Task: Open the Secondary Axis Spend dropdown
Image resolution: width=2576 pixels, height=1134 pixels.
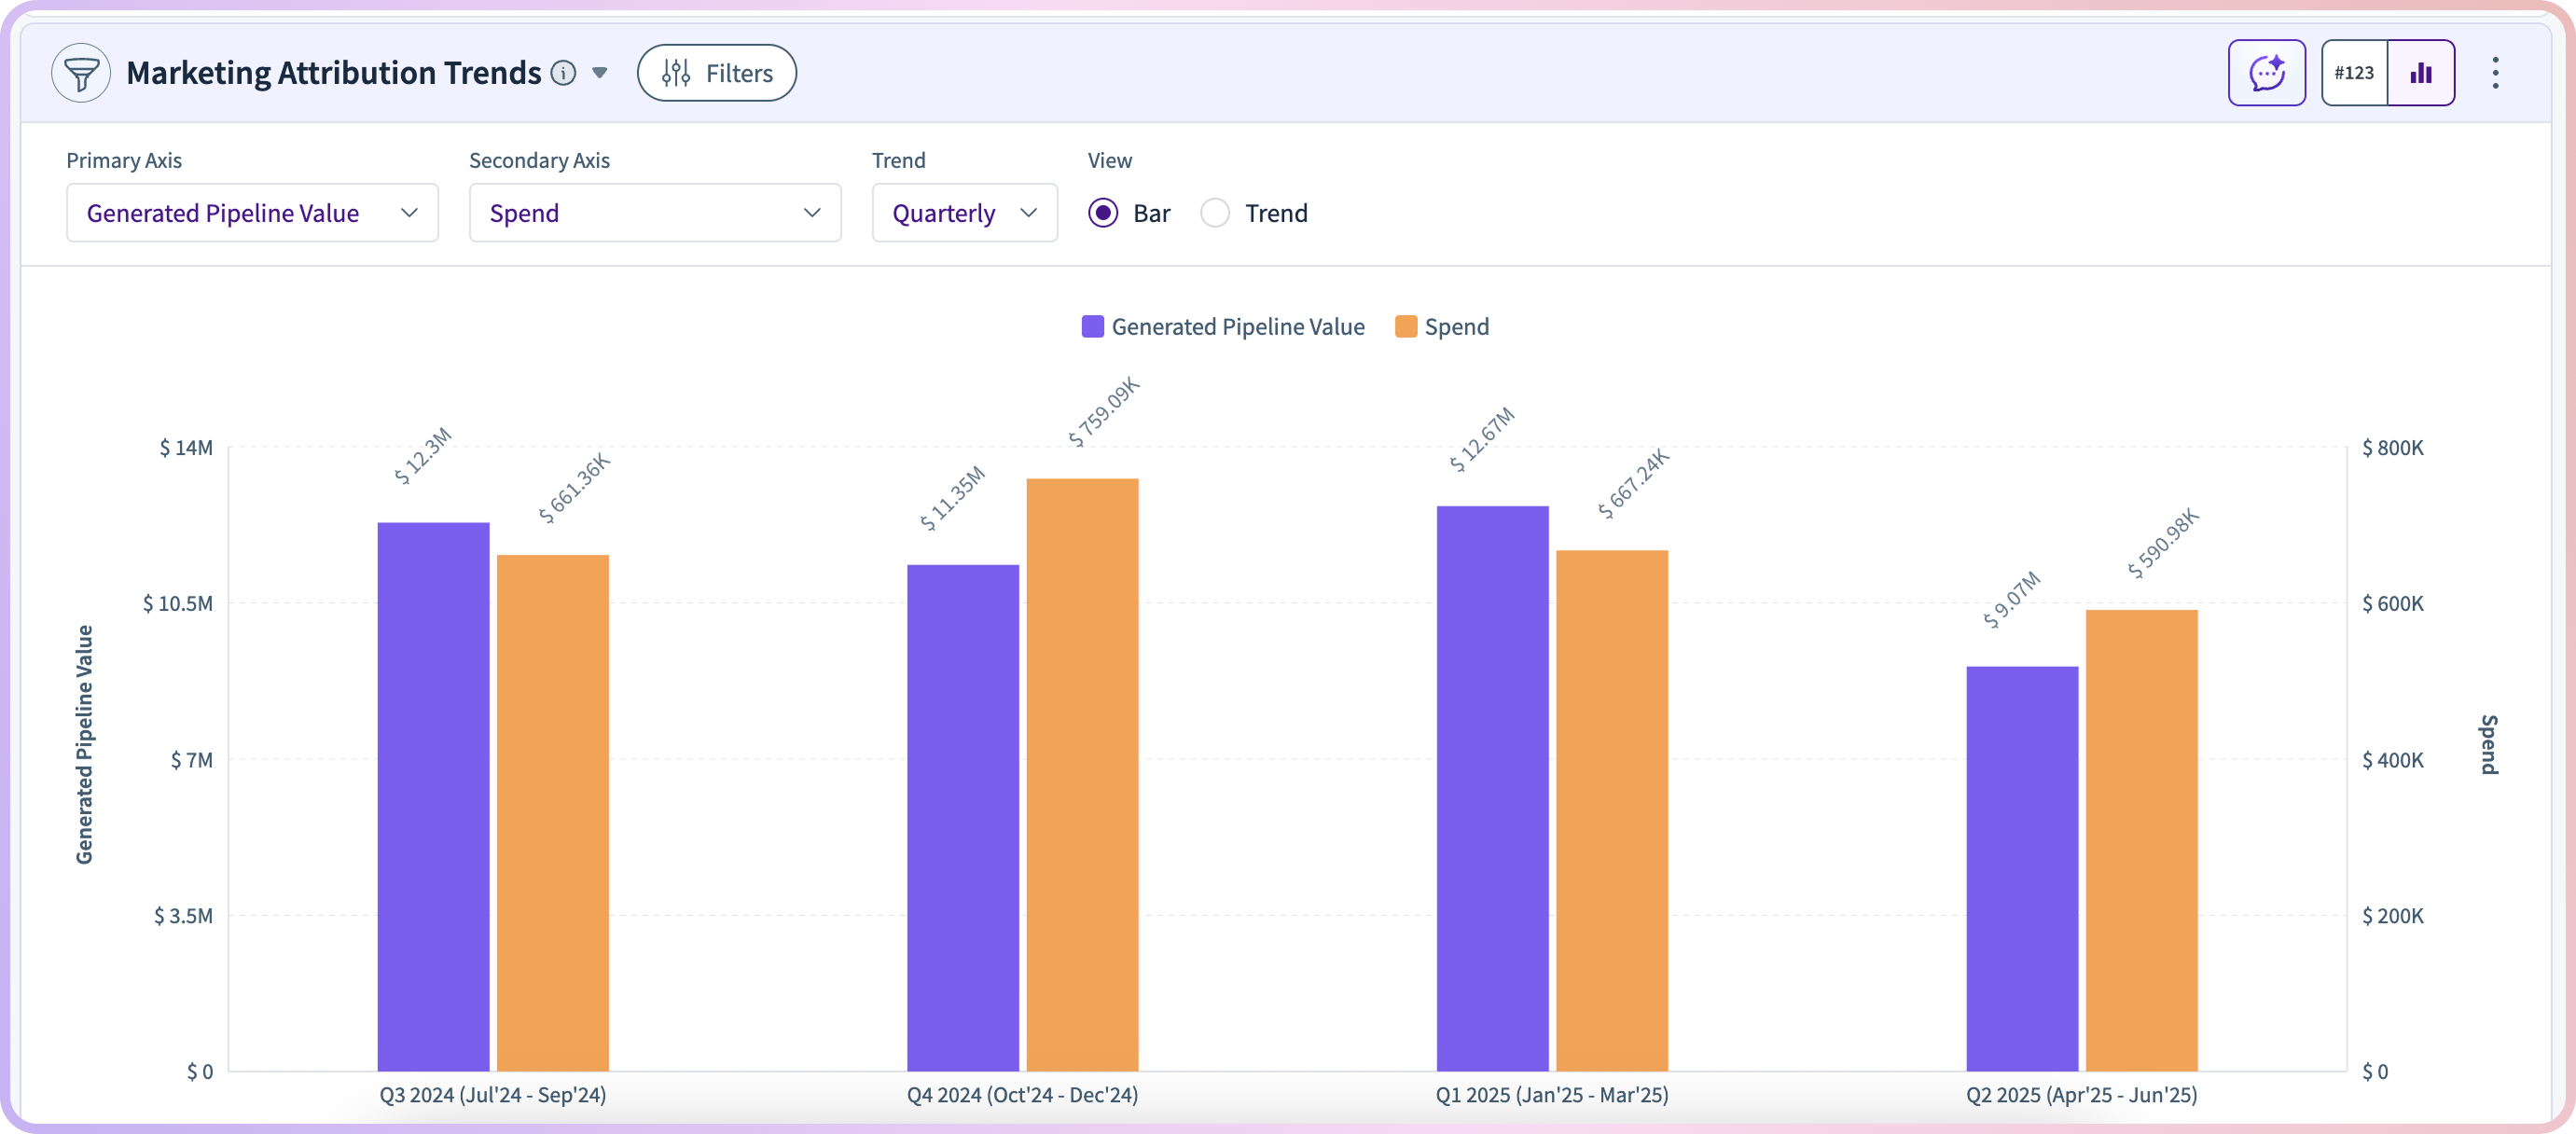Action: pos(655,213)
